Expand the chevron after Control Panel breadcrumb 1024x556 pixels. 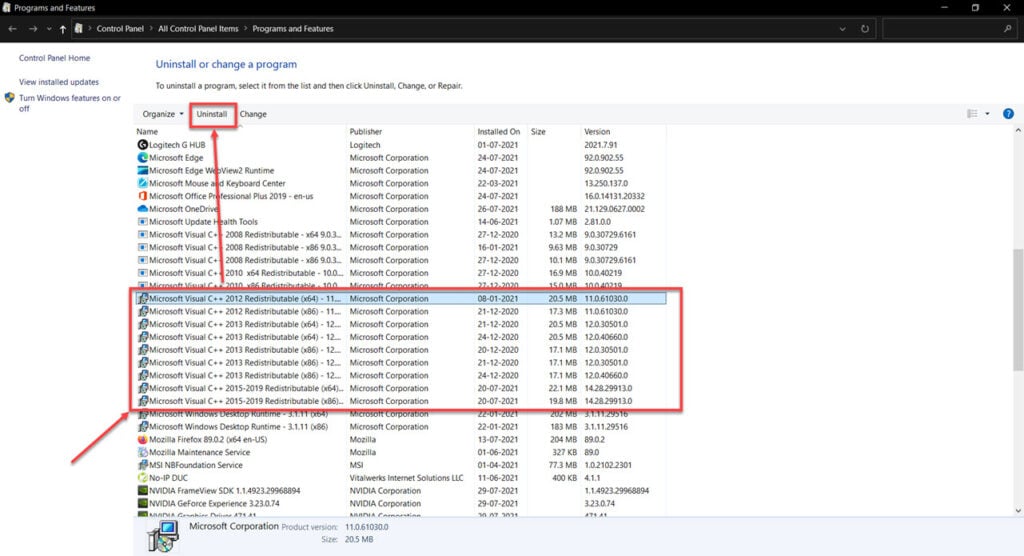coord(151,29)
